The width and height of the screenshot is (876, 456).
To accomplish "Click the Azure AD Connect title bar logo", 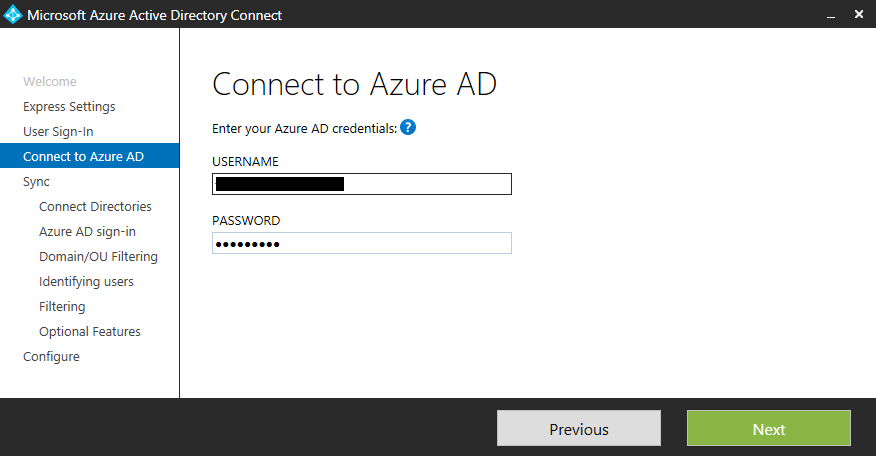I will click(14, 15).
